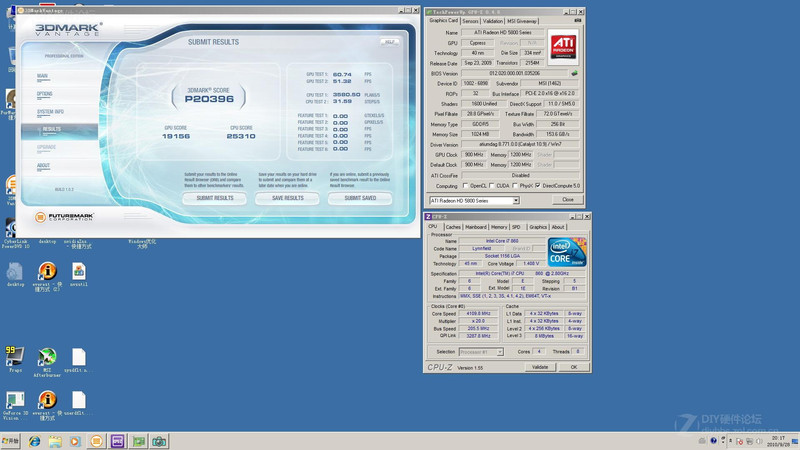The height and width of the screenshot is (450, 800).
Task: Click the SUBMIT SAVED button
Action: (360, 198)
